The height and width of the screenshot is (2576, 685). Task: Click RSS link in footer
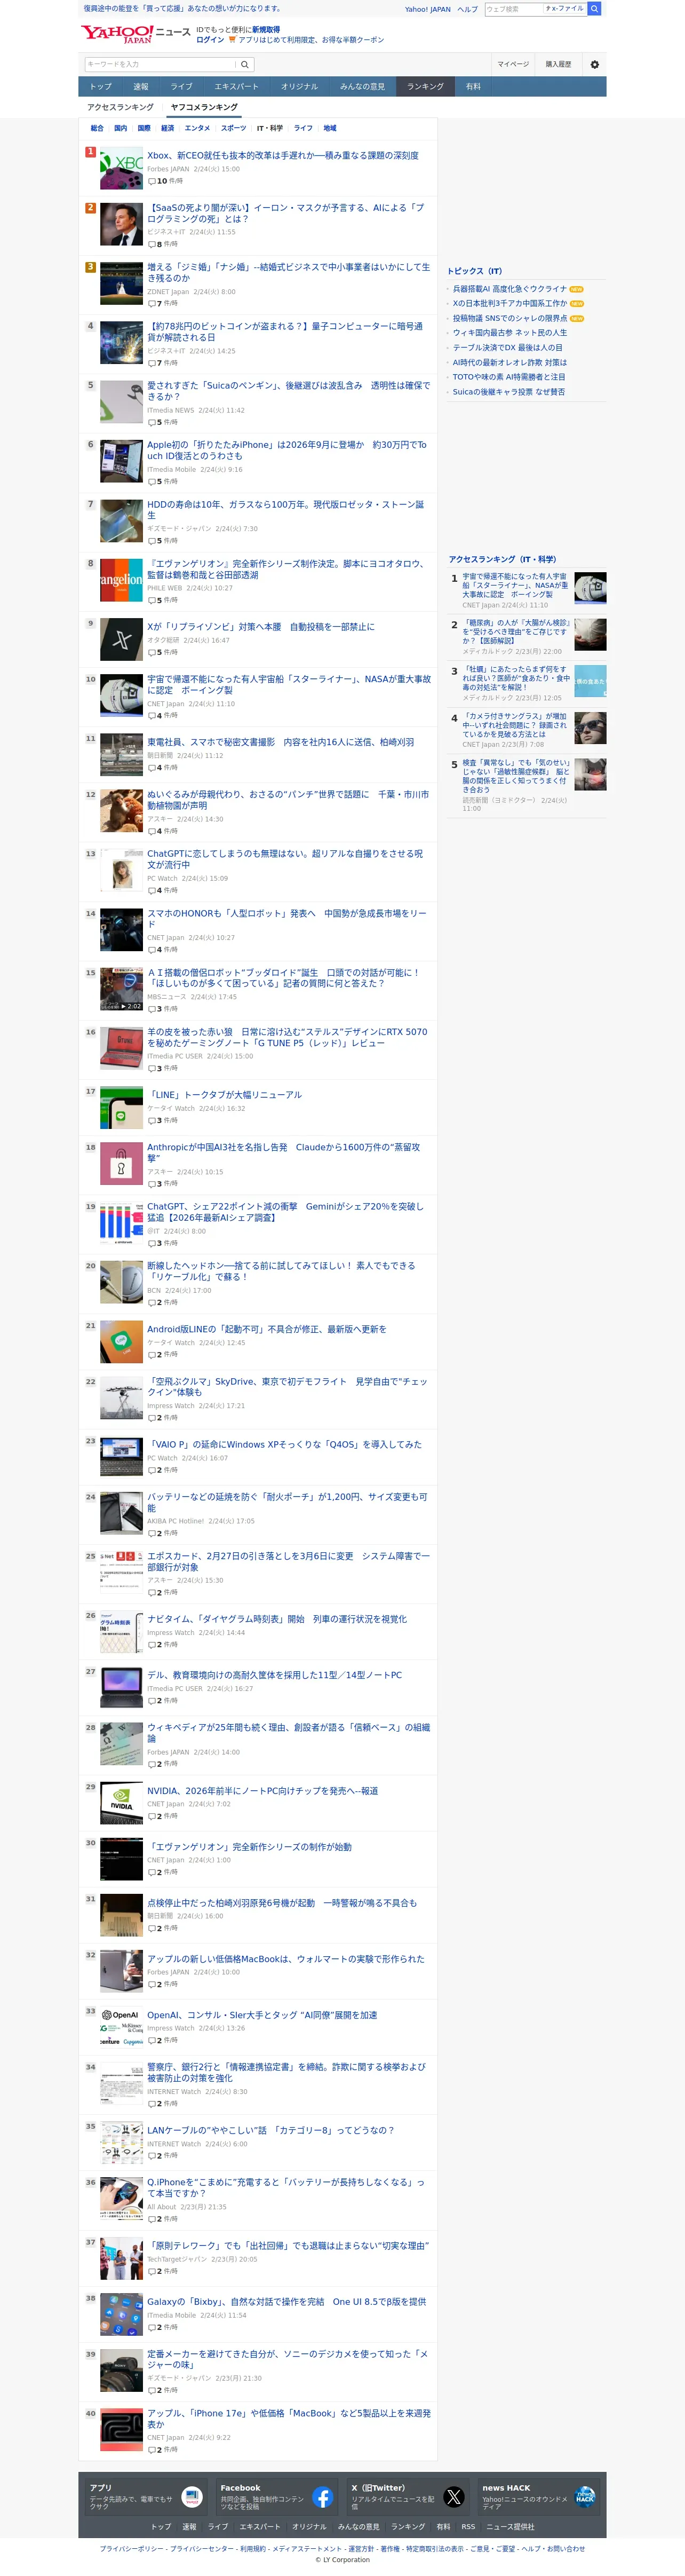pyautogui.click(x=468, y=2526)
